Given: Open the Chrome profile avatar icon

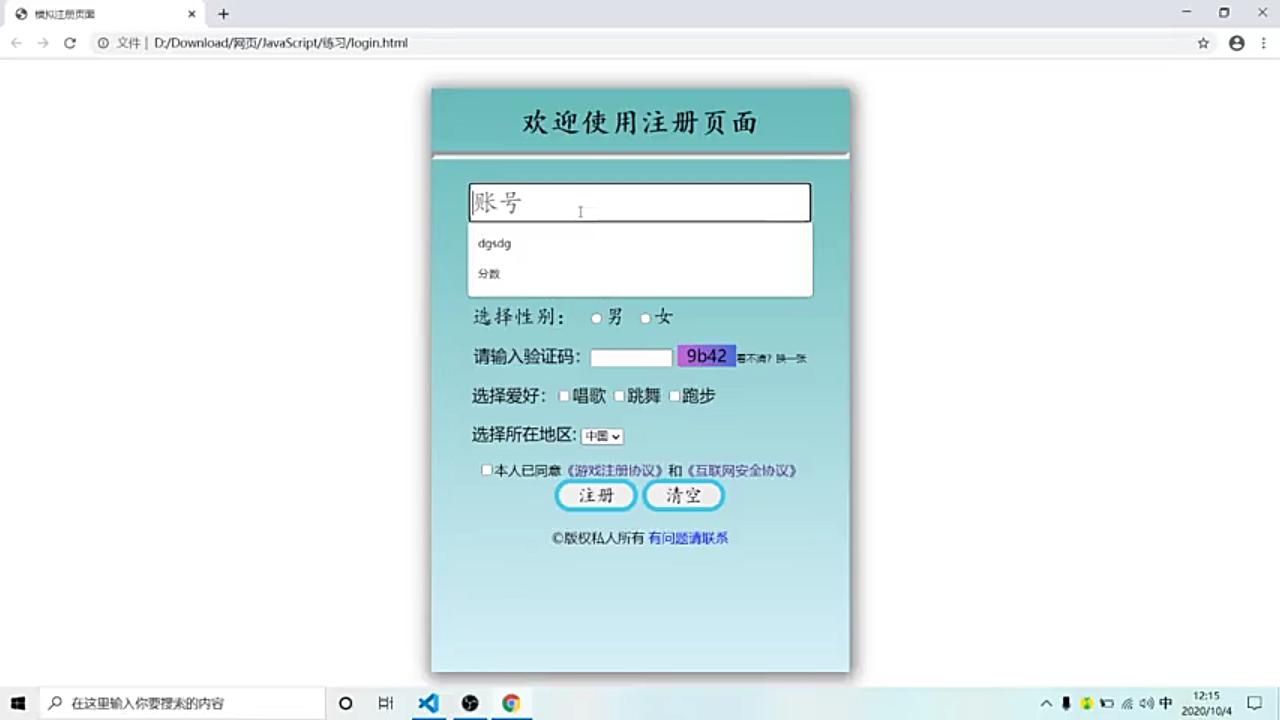Looking at the screenshot, I should 1237,43.
